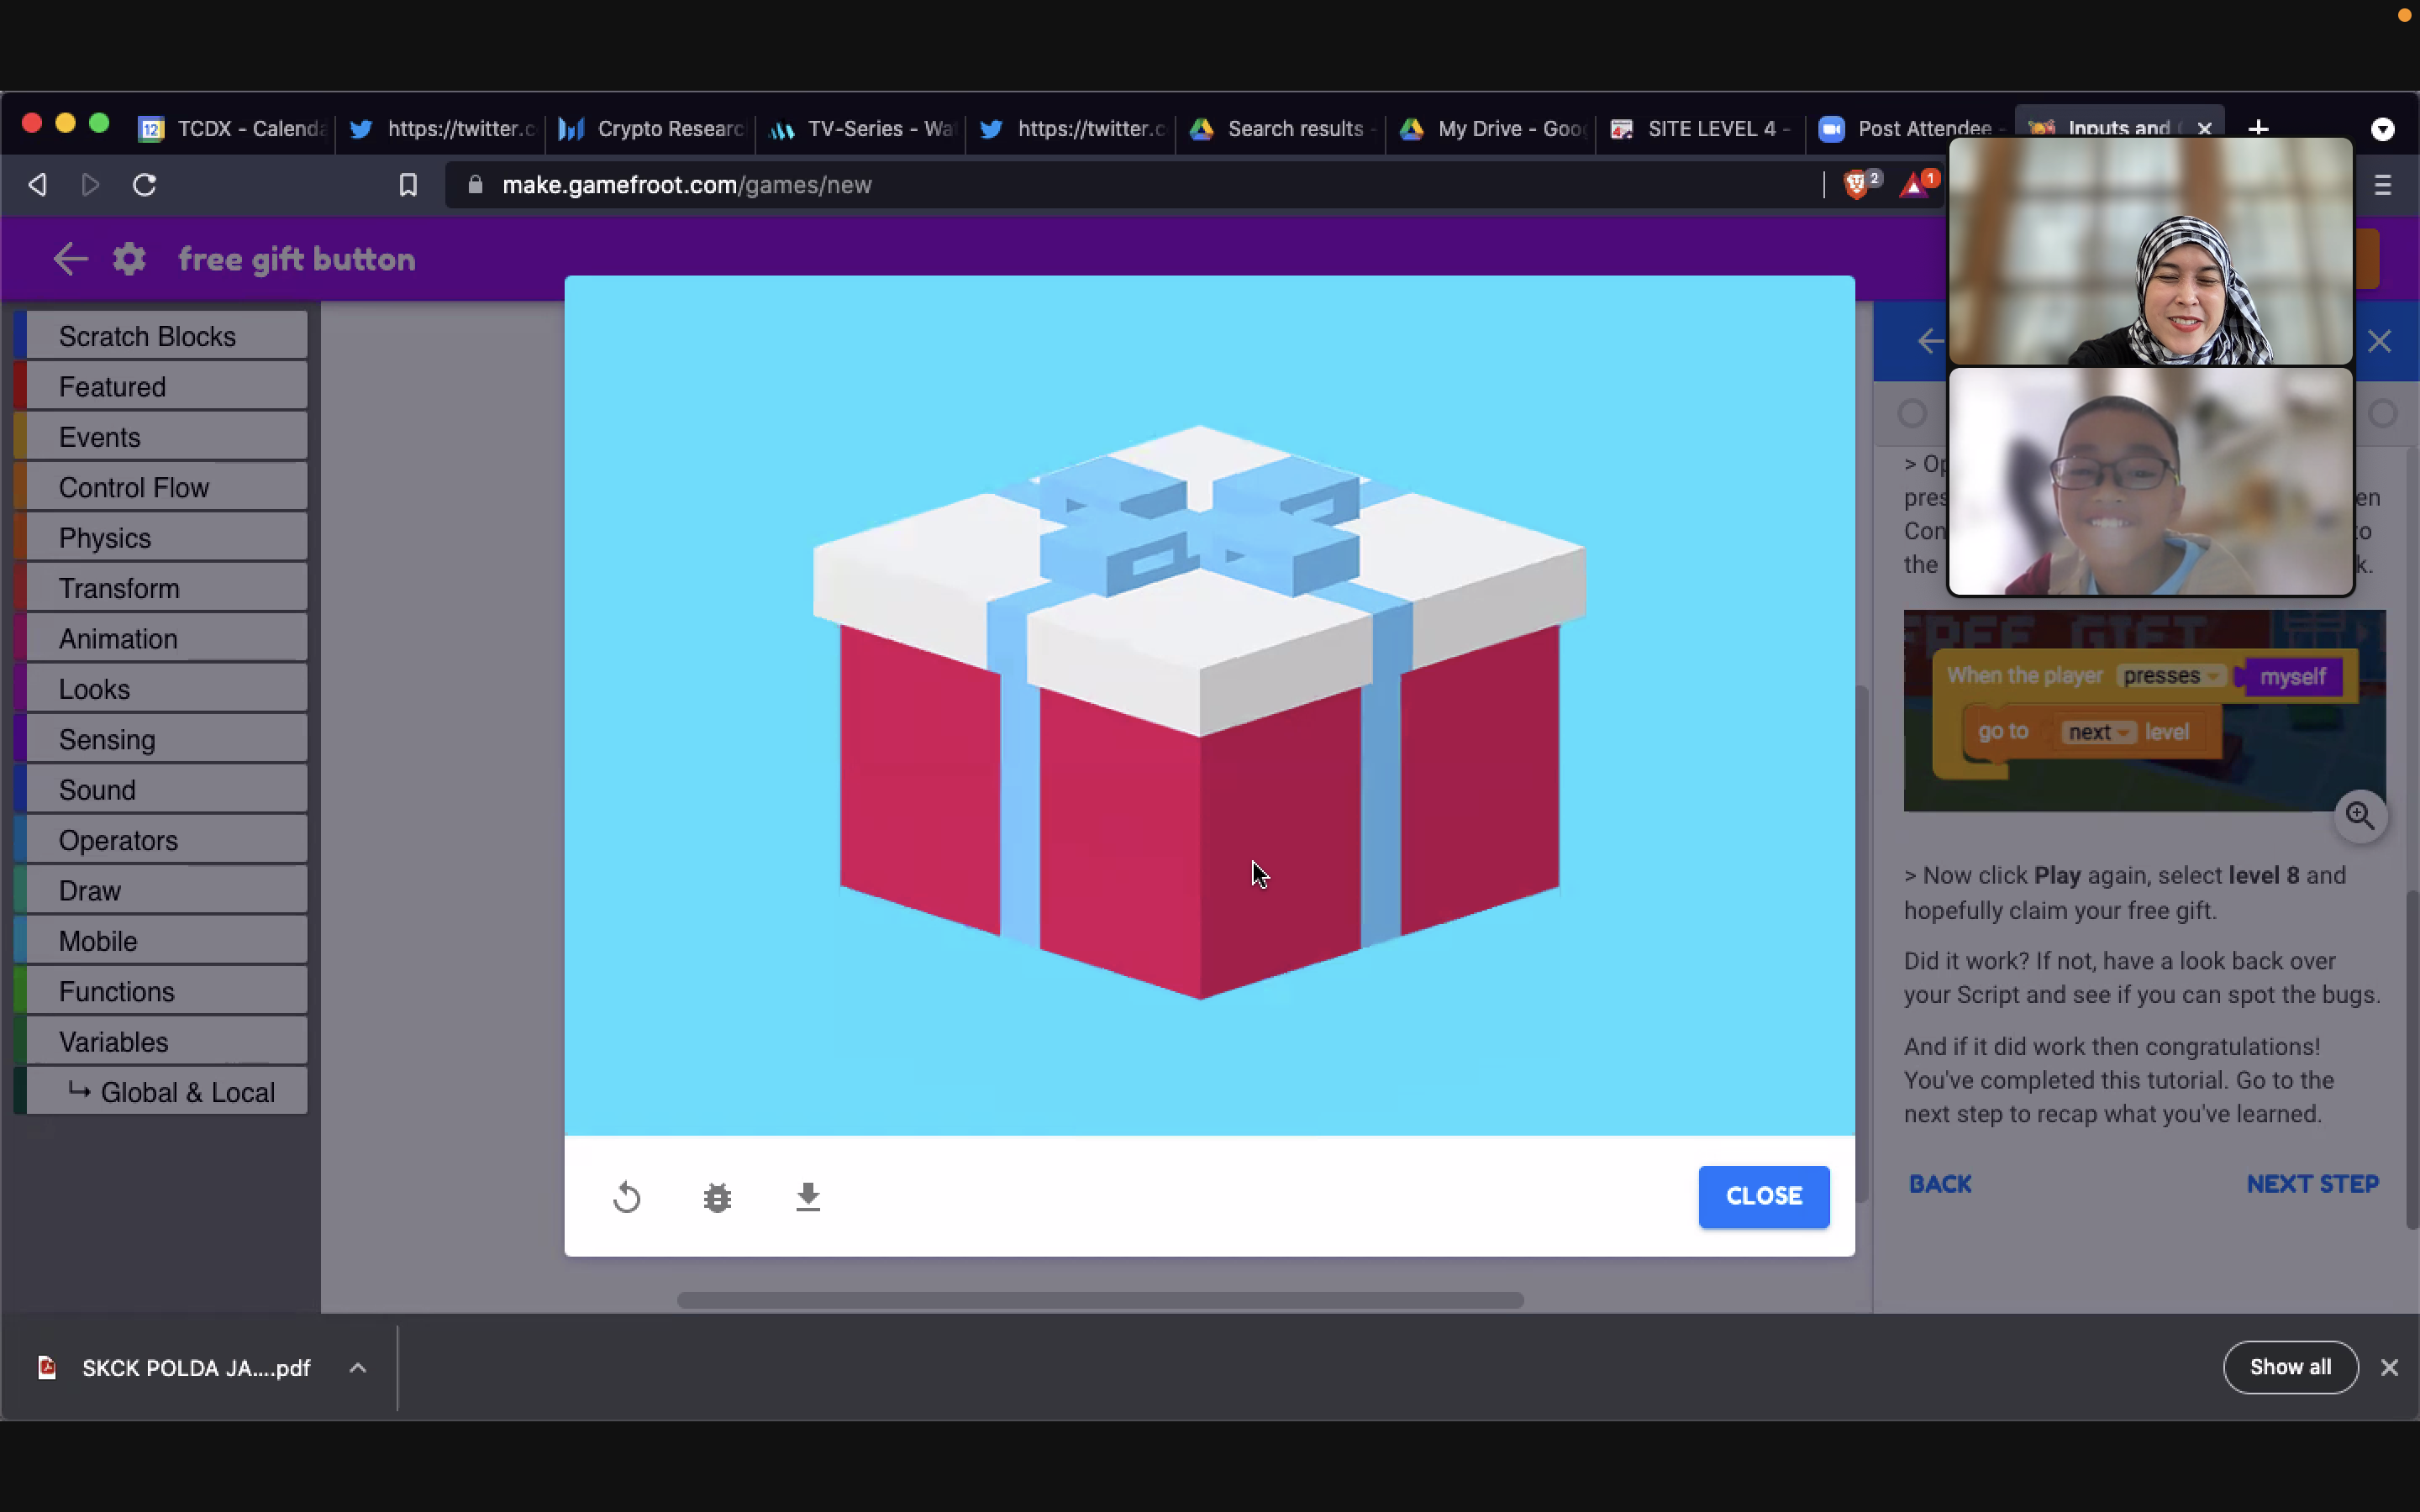Select the Control Flow category
Viewport: 2420px width, 1512px height.
(161, 487)
